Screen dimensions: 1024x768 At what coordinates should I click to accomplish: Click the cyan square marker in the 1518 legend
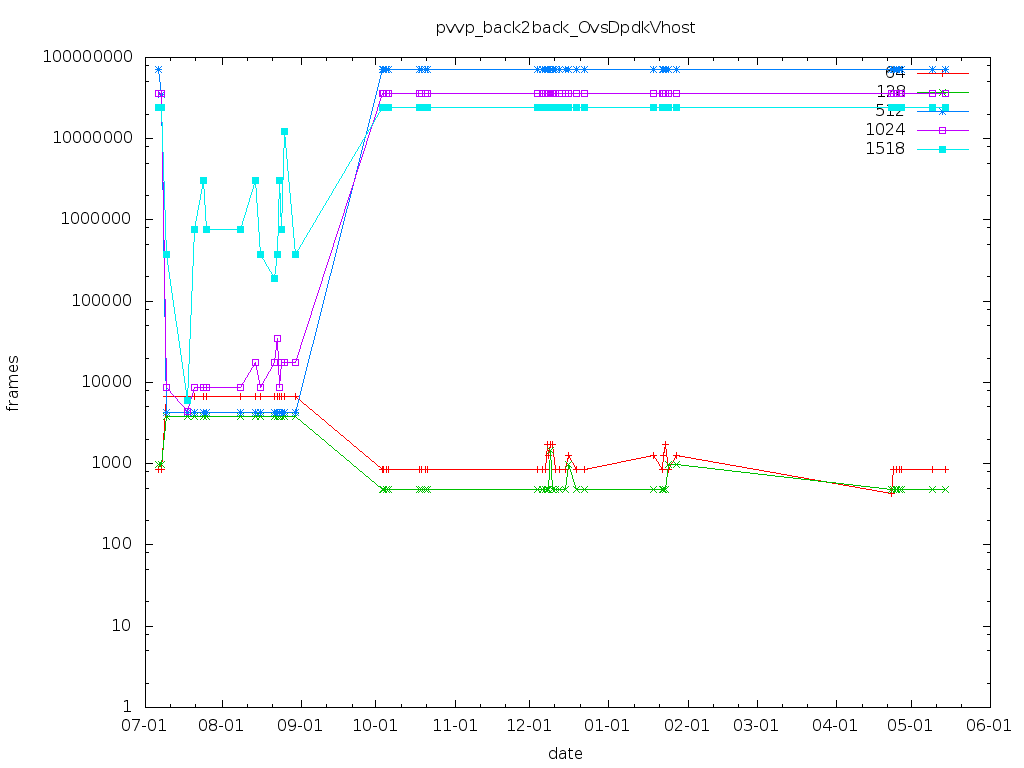(x=942, y=149)
